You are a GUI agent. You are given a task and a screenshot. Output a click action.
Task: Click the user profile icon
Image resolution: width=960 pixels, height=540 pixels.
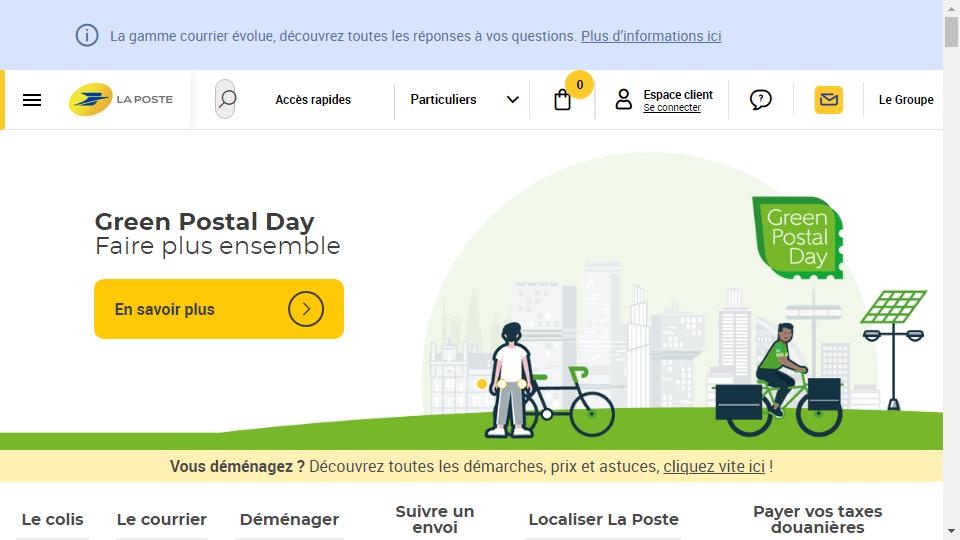[623, 99]
